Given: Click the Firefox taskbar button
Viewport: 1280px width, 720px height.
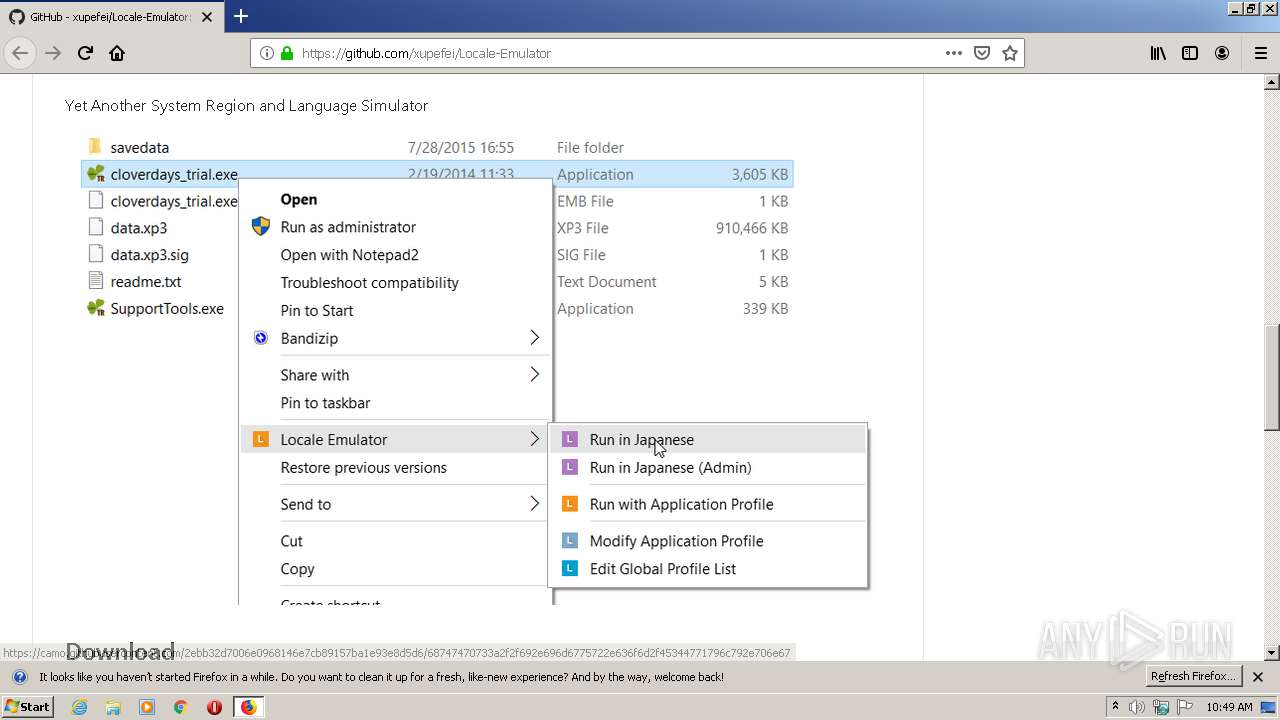Looking at the screenshot, I should [x=249, y=707].
